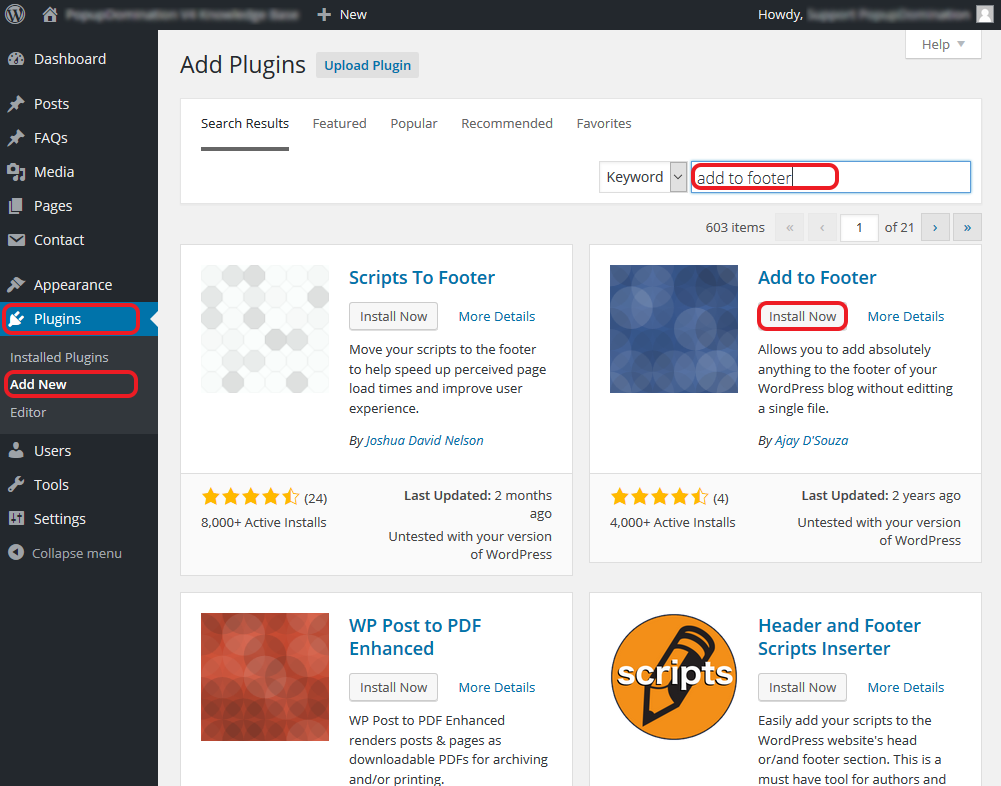The image size is (1001, 786).
Task: Switch to the Recommended tab
Action: click(x=507, y=123)
